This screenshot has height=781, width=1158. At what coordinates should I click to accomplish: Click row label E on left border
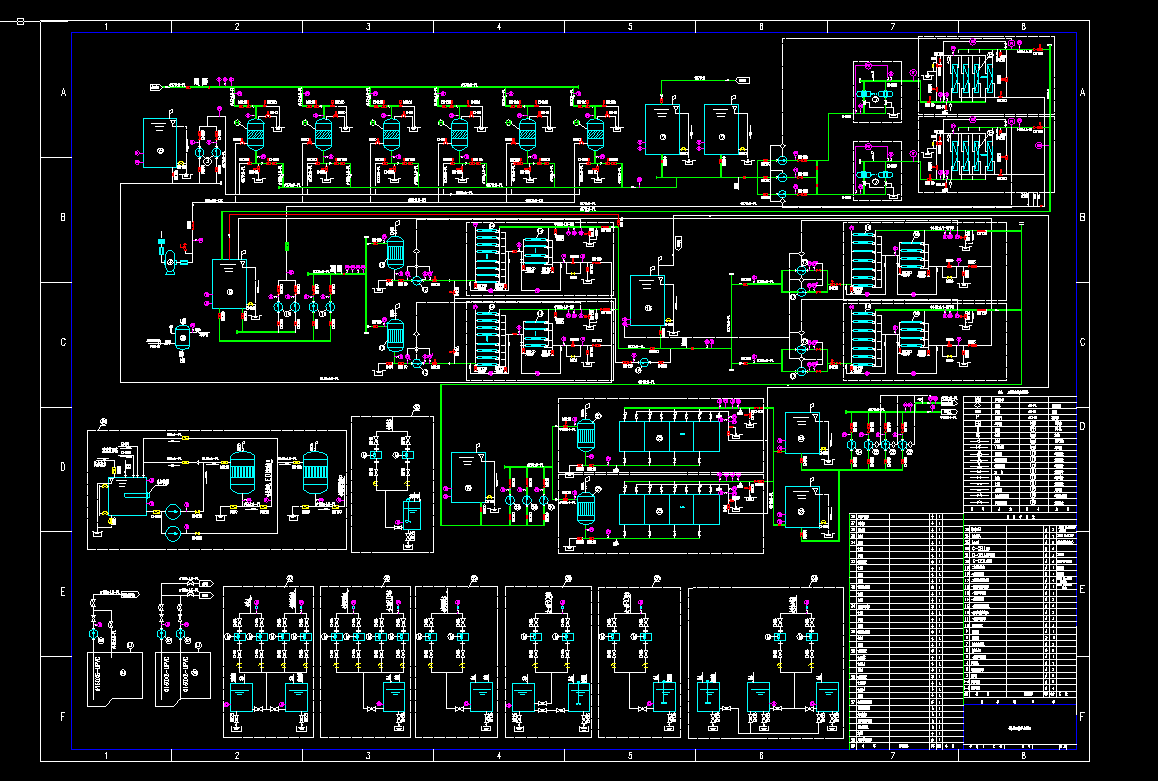point(63,591)
